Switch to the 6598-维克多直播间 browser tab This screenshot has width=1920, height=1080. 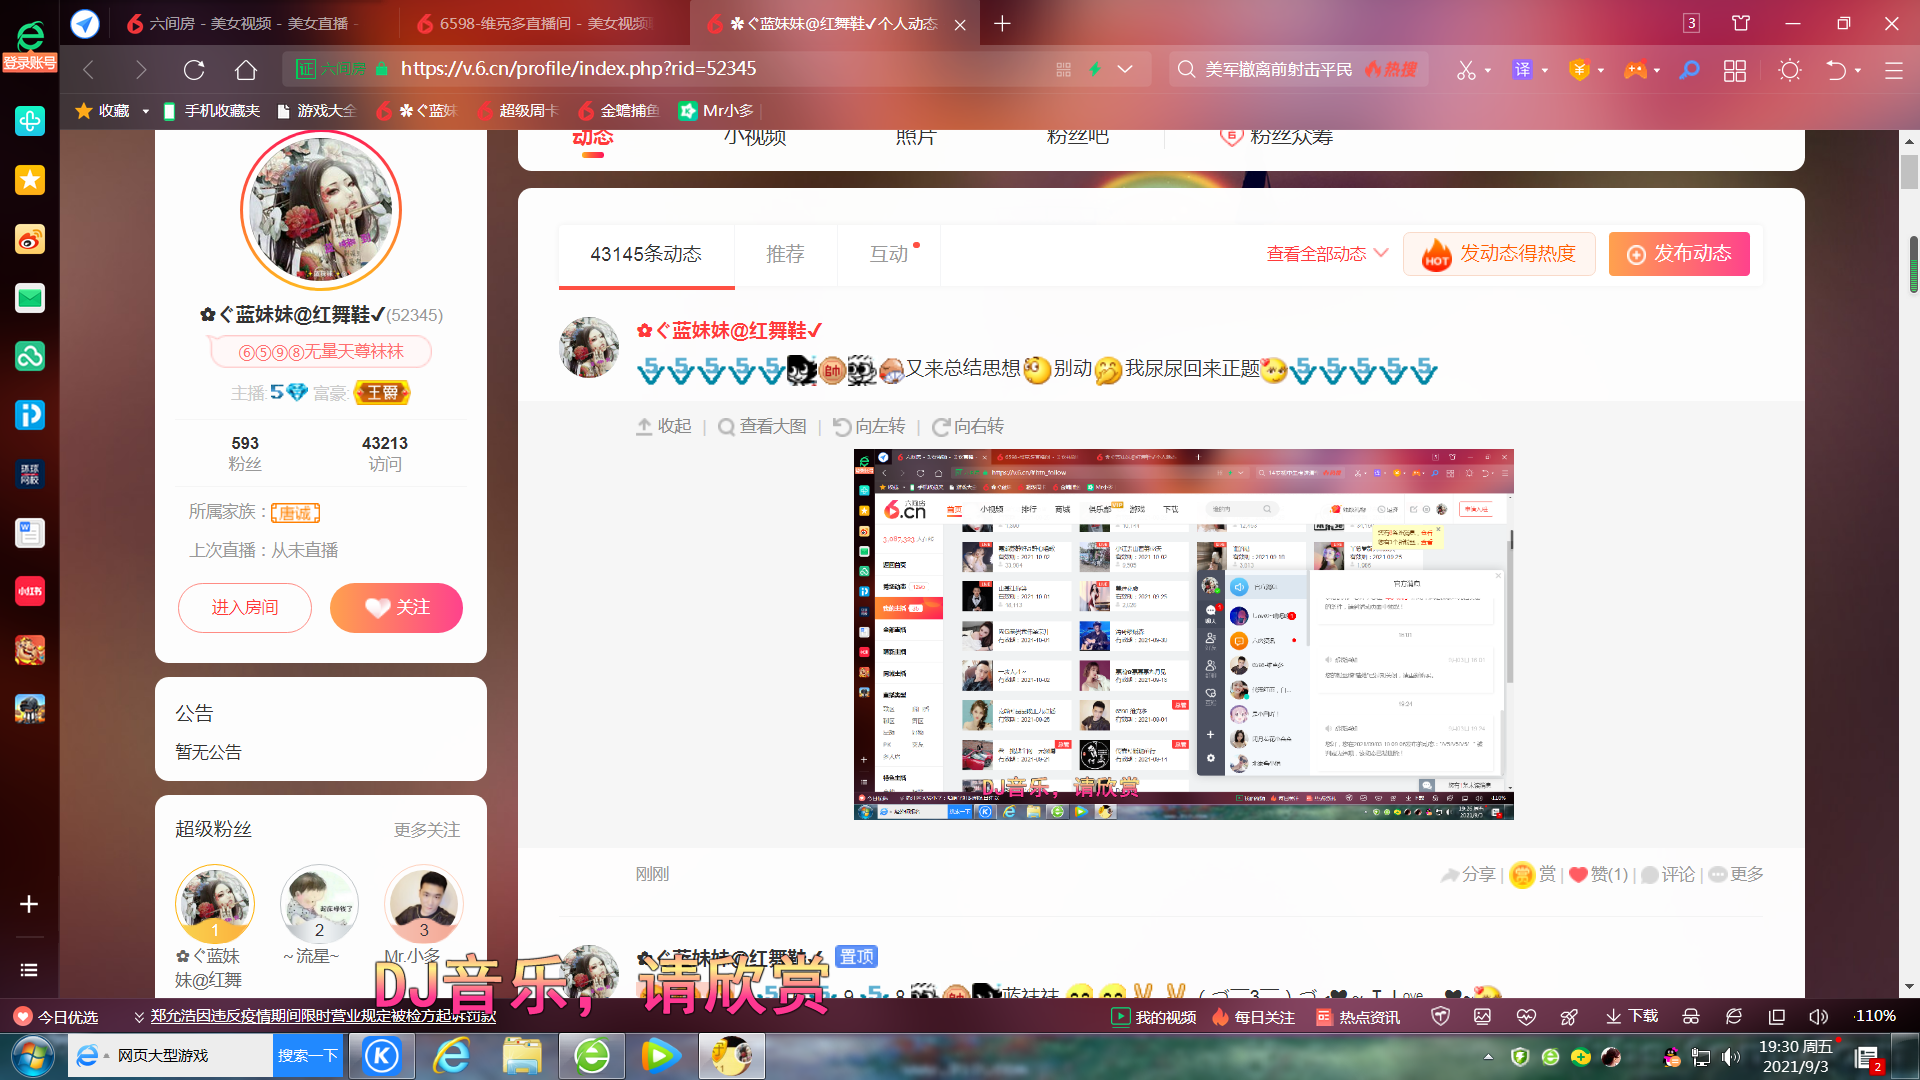(540, 23)
